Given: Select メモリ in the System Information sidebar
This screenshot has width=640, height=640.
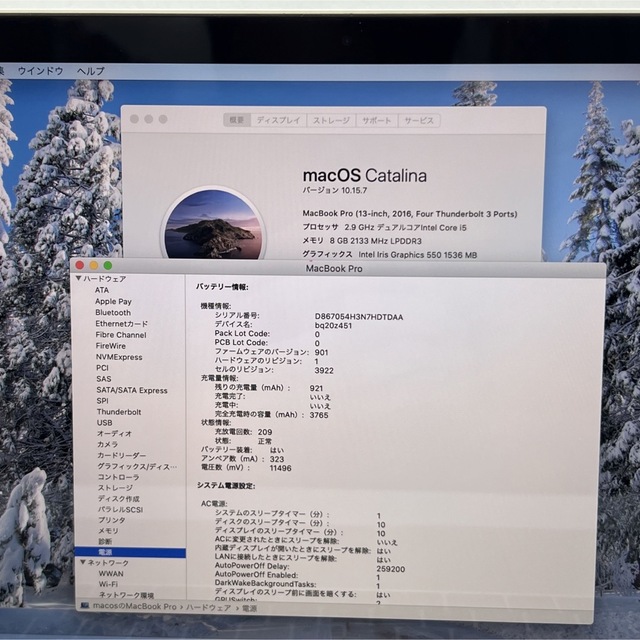Looking at the screenshot, I should pos(108,531).
